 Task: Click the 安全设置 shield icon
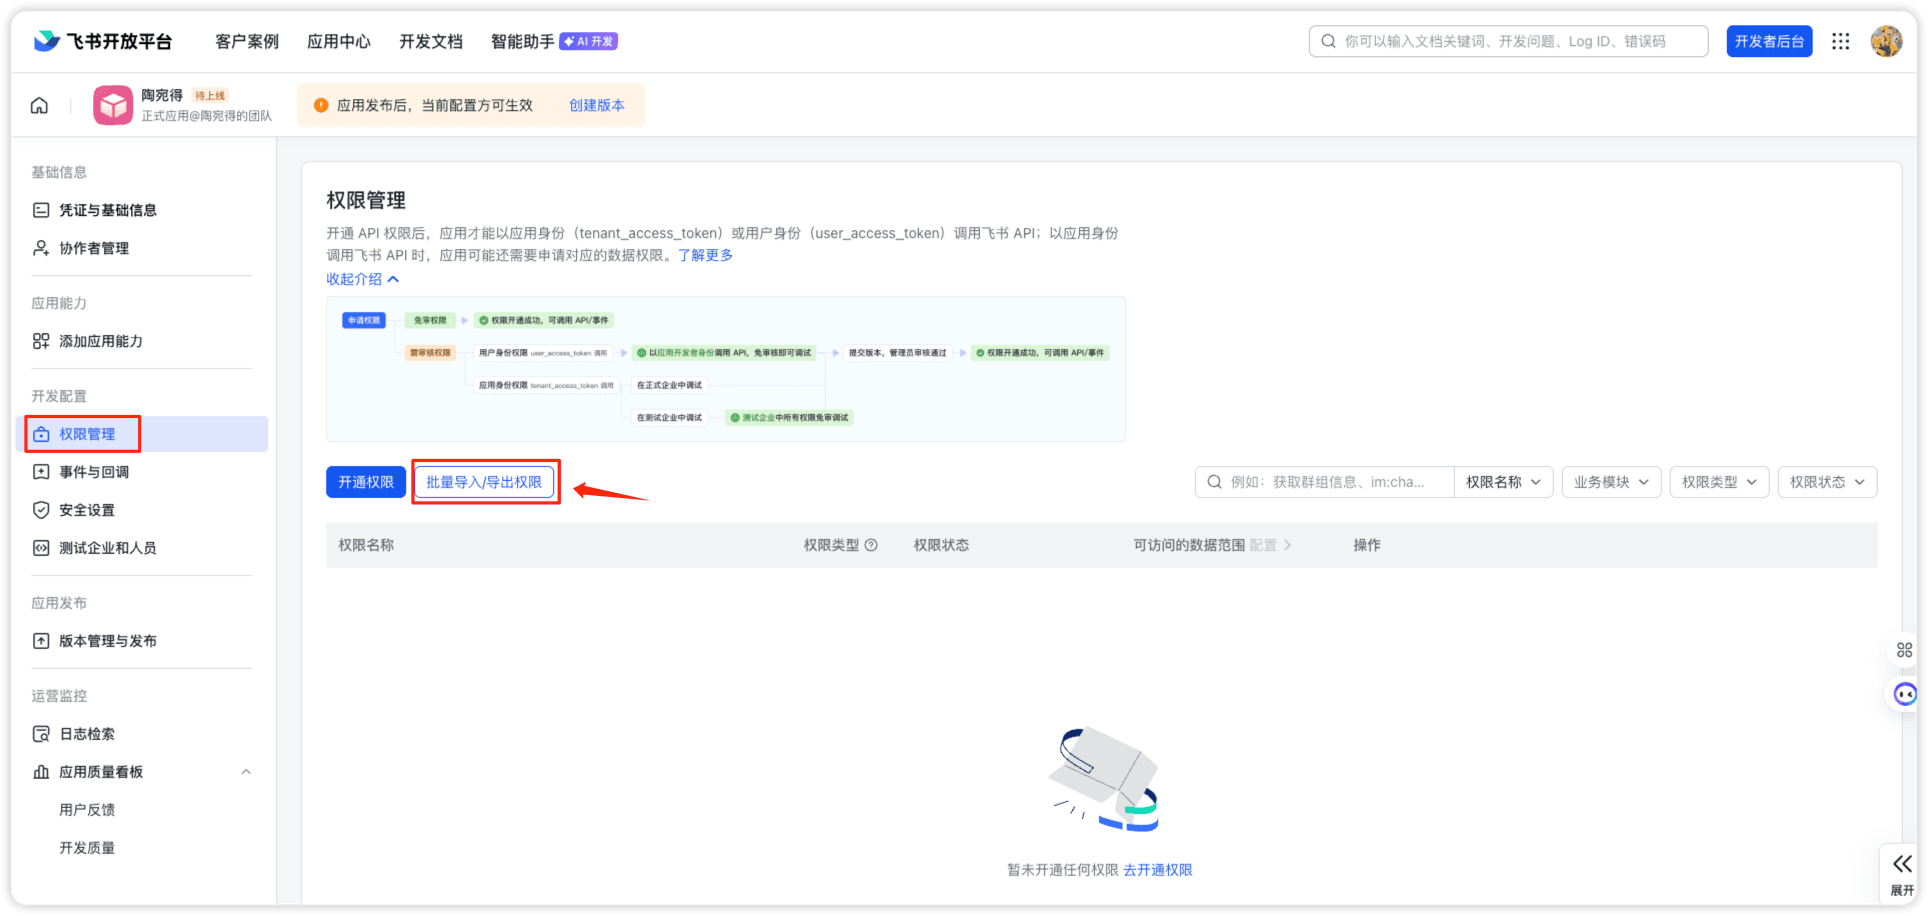41,510
